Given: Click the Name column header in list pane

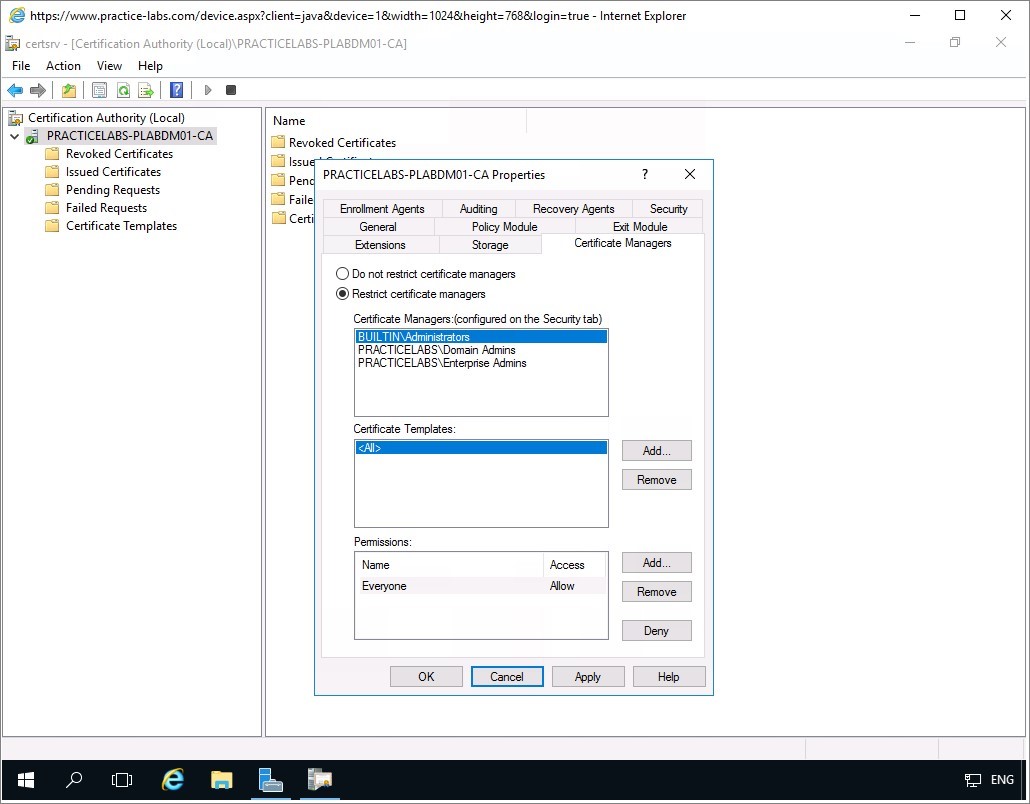Looking at the screenshot, I should tap(396, 121).
